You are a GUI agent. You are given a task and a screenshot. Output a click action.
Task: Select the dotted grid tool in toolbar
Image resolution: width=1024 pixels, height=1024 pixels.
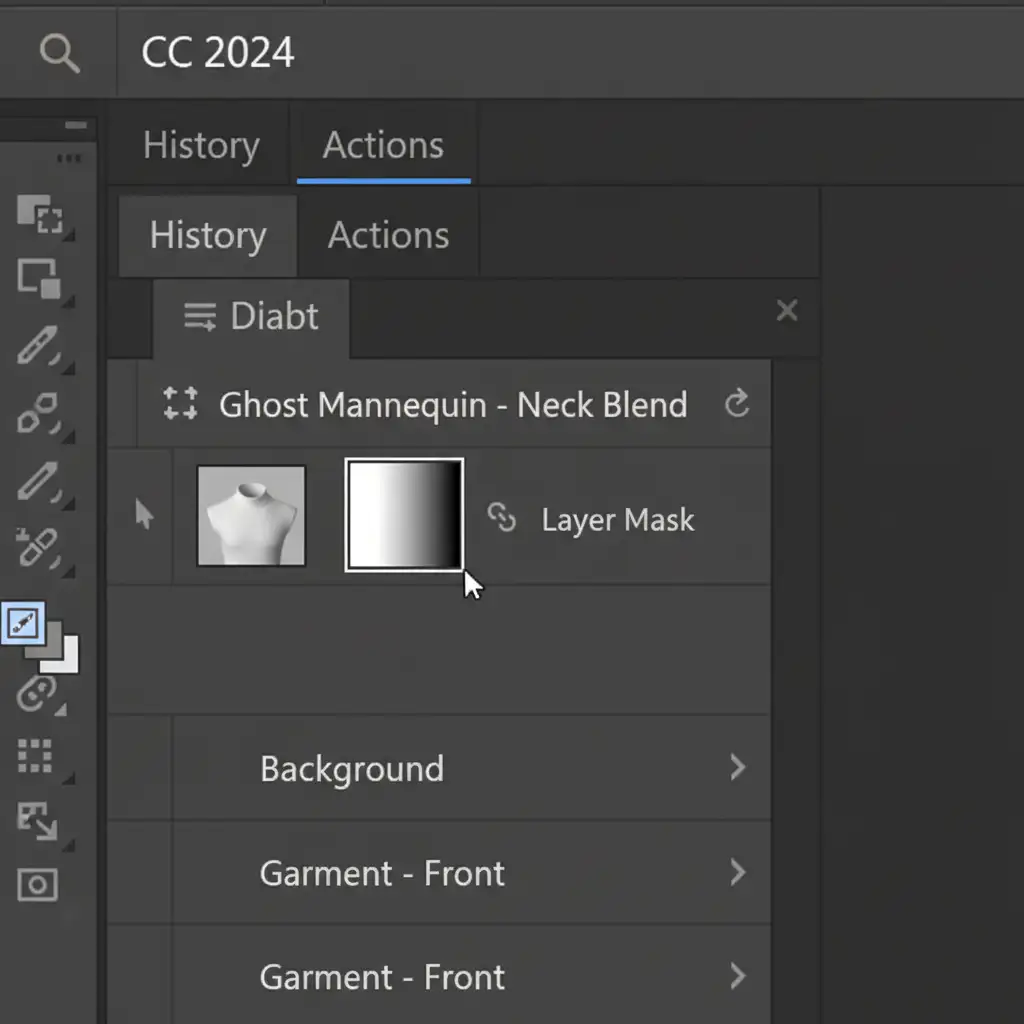coord(35,756)
